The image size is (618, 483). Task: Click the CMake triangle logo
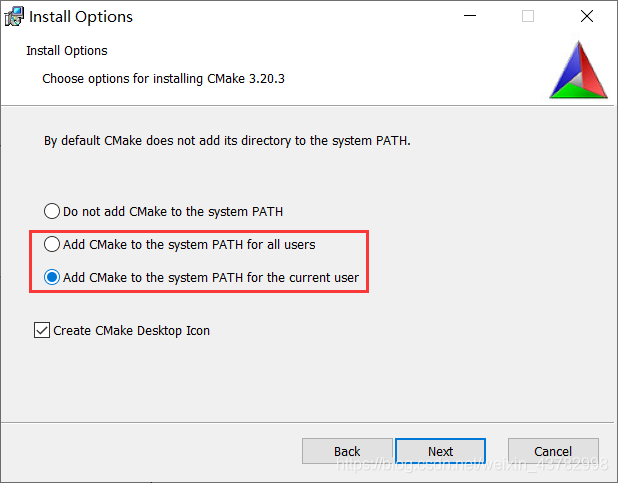tap(578, 70)
